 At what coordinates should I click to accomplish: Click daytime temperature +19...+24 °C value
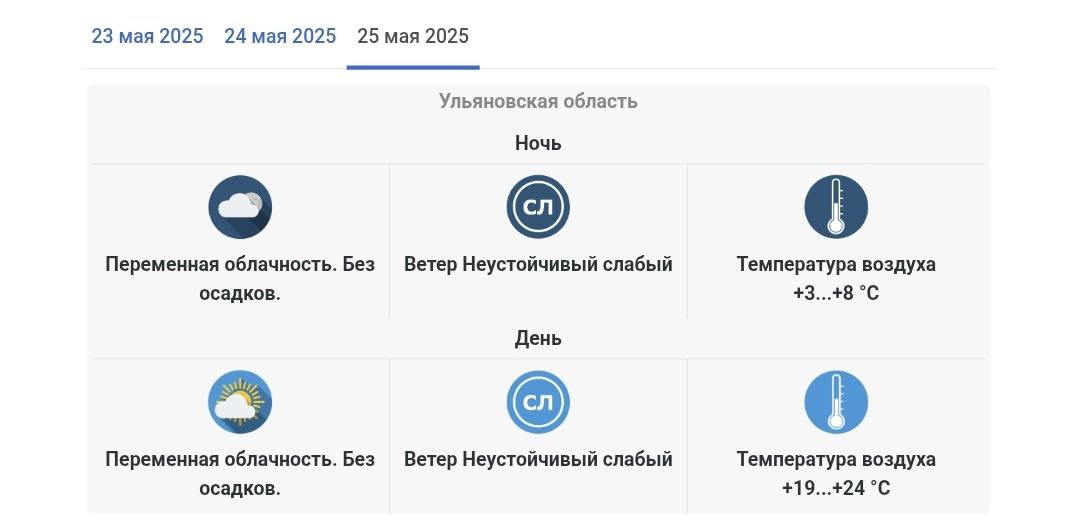(x=836, y=488)
